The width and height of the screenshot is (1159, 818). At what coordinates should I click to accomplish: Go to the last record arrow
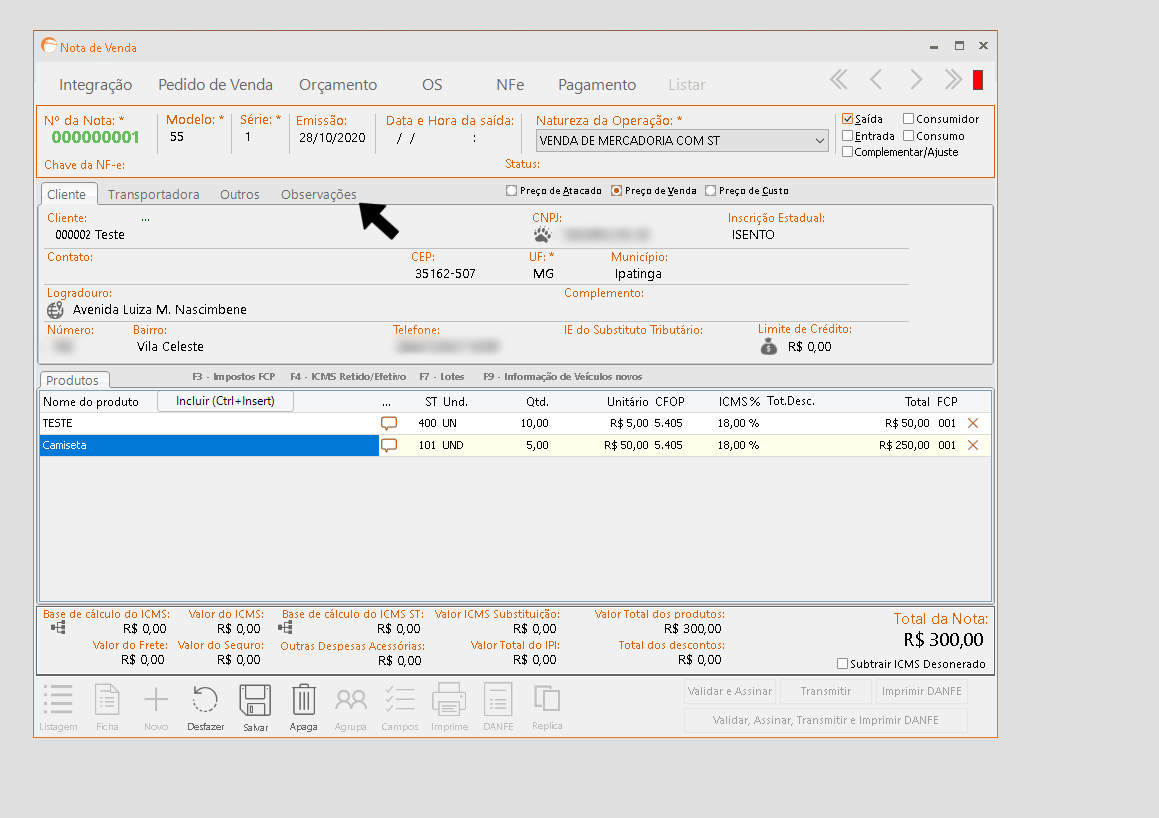coord(953,80)
